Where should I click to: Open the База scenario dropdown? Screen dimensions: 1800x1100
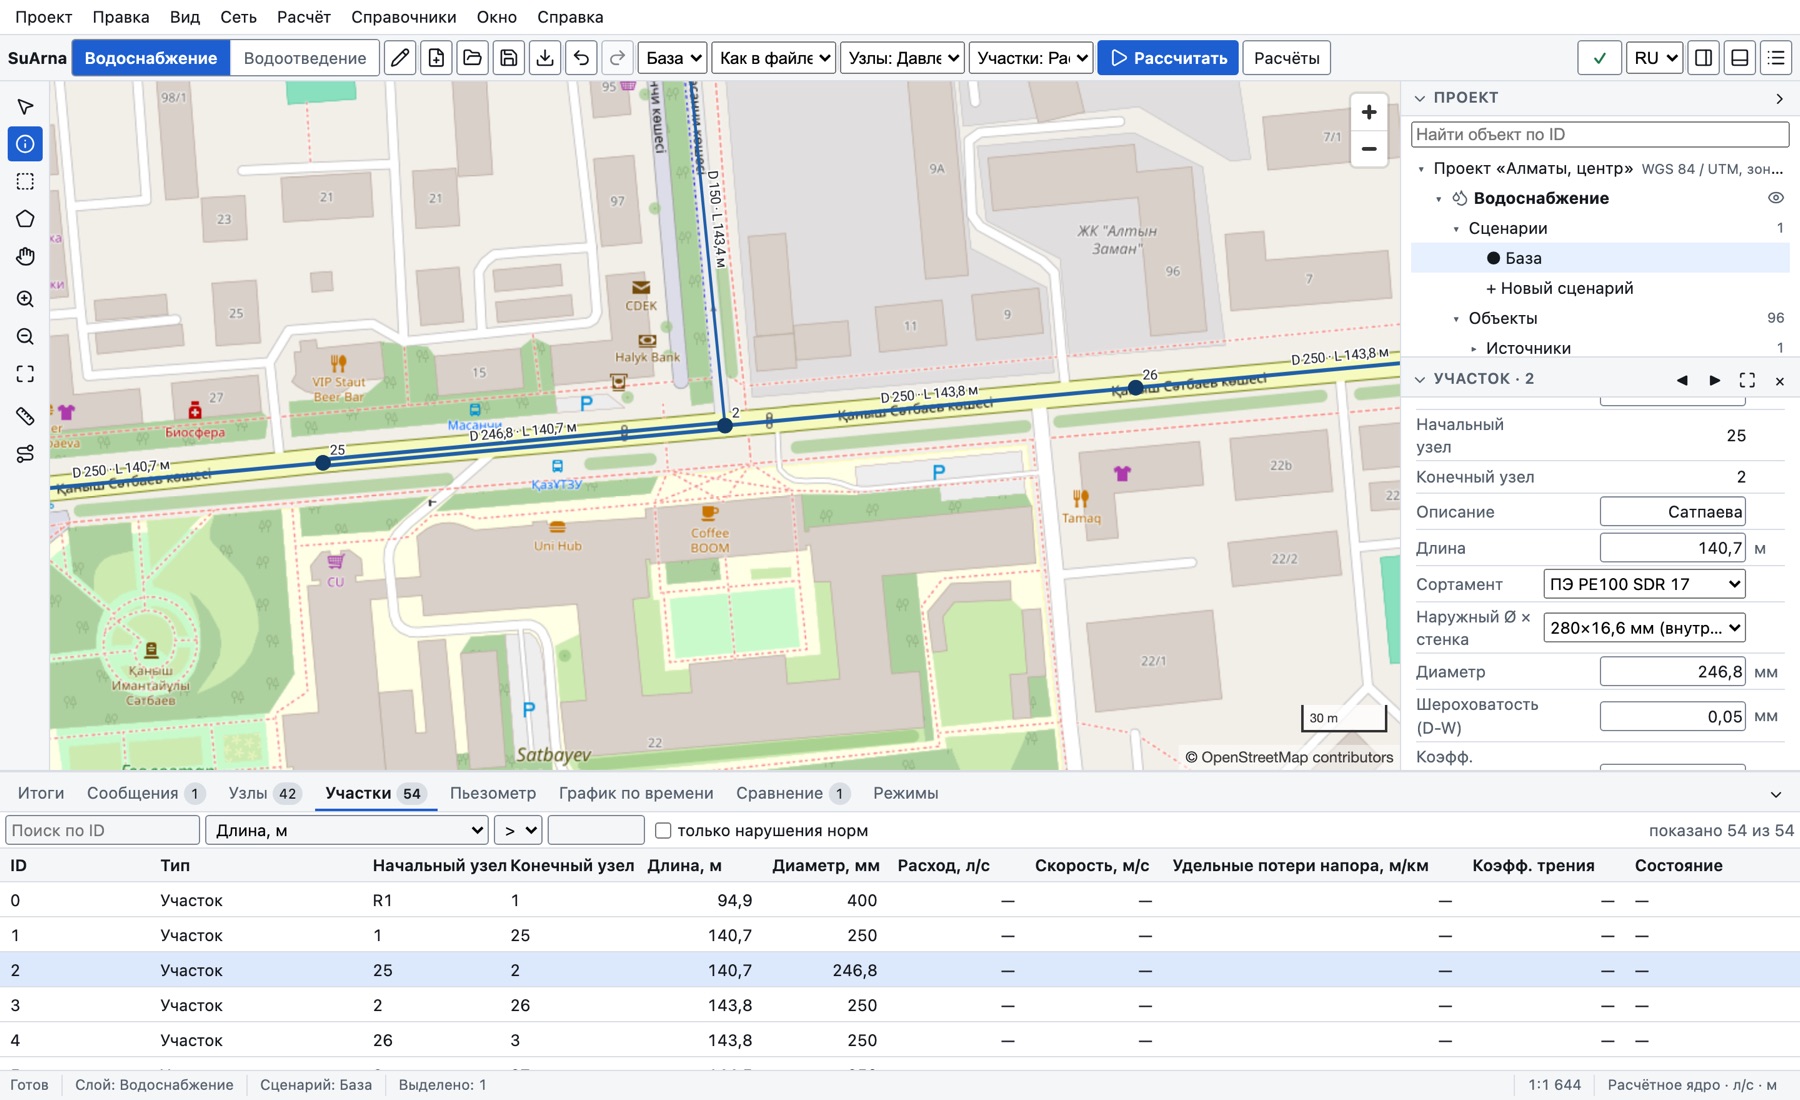673,58
